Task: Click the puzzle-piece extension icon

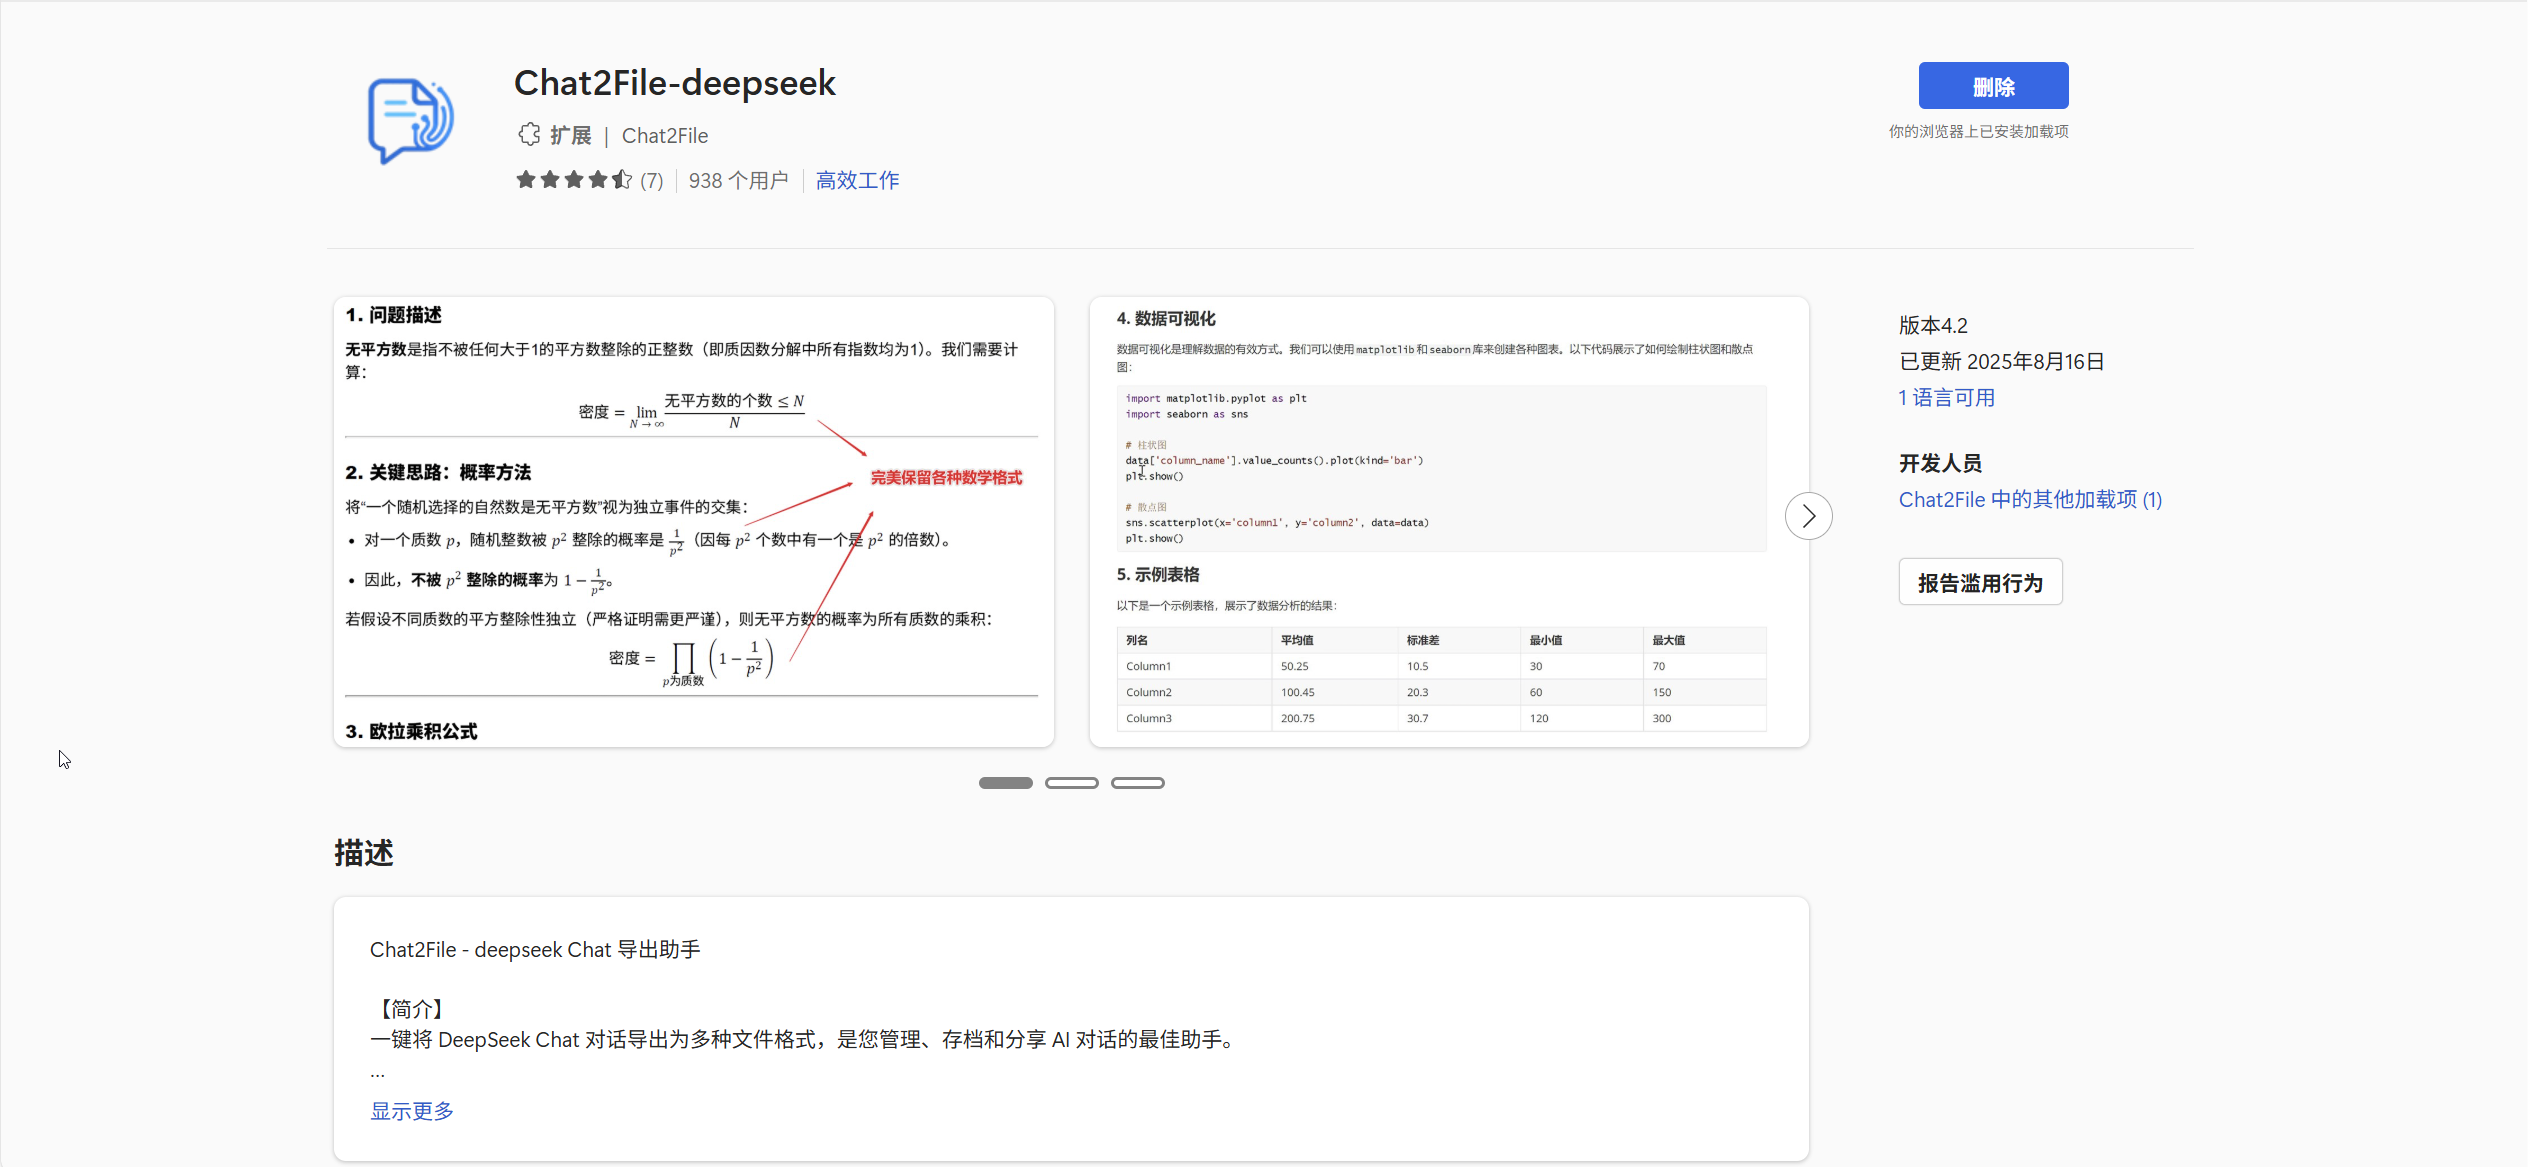Action: (x=529, y=135)
